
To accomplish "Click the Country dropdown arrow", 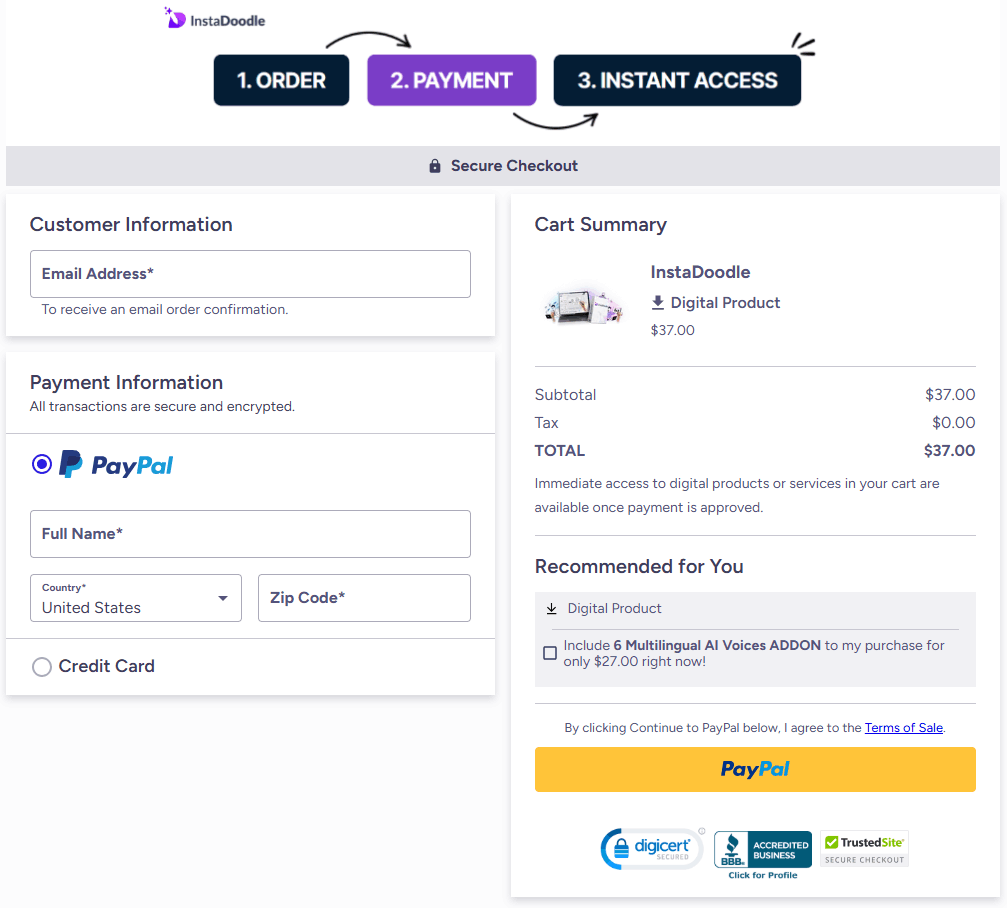I will pos(222,597).
